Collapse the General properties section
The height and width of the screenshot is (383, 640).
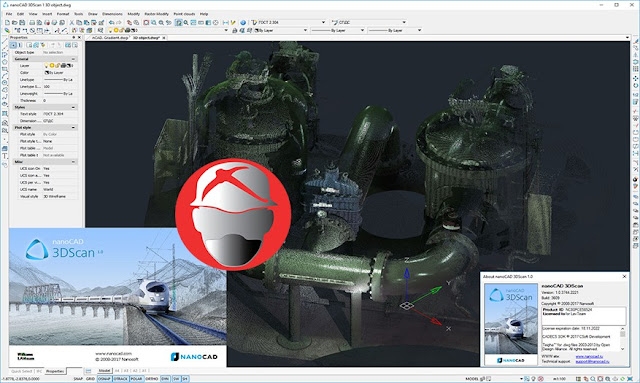(73, 59)
